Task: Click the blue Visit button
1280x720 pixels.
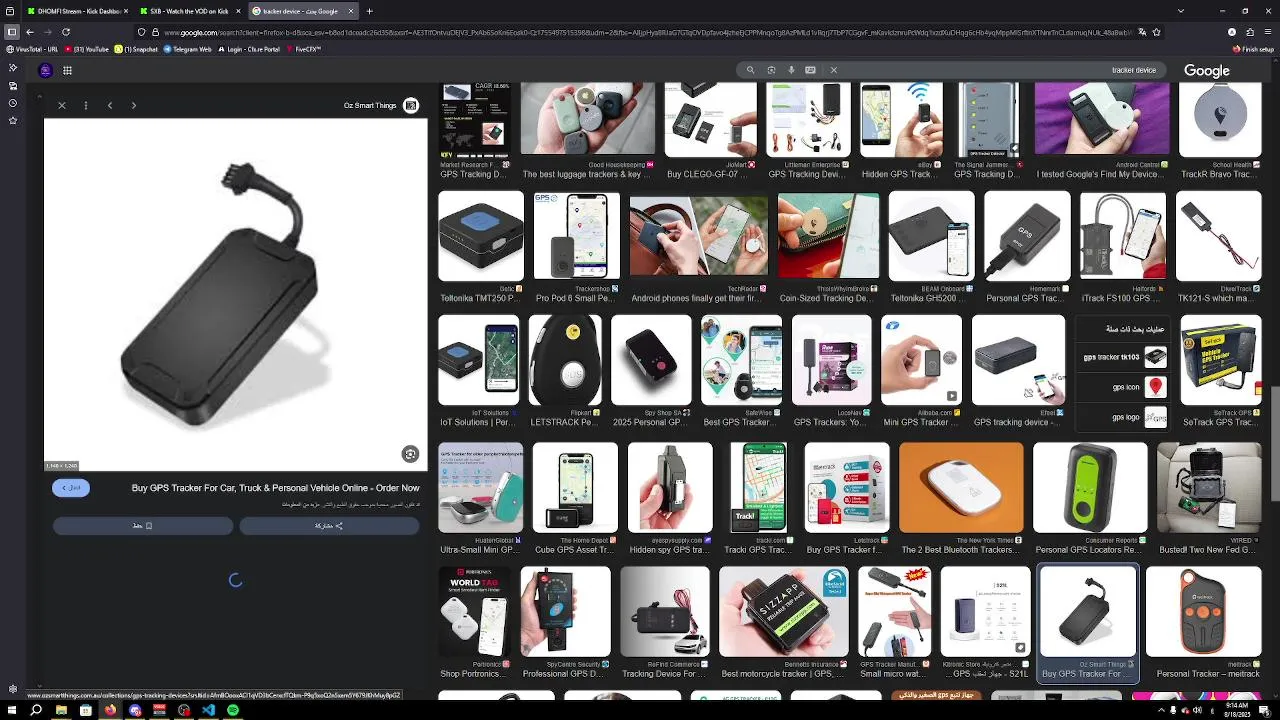Action: [71, 487]
